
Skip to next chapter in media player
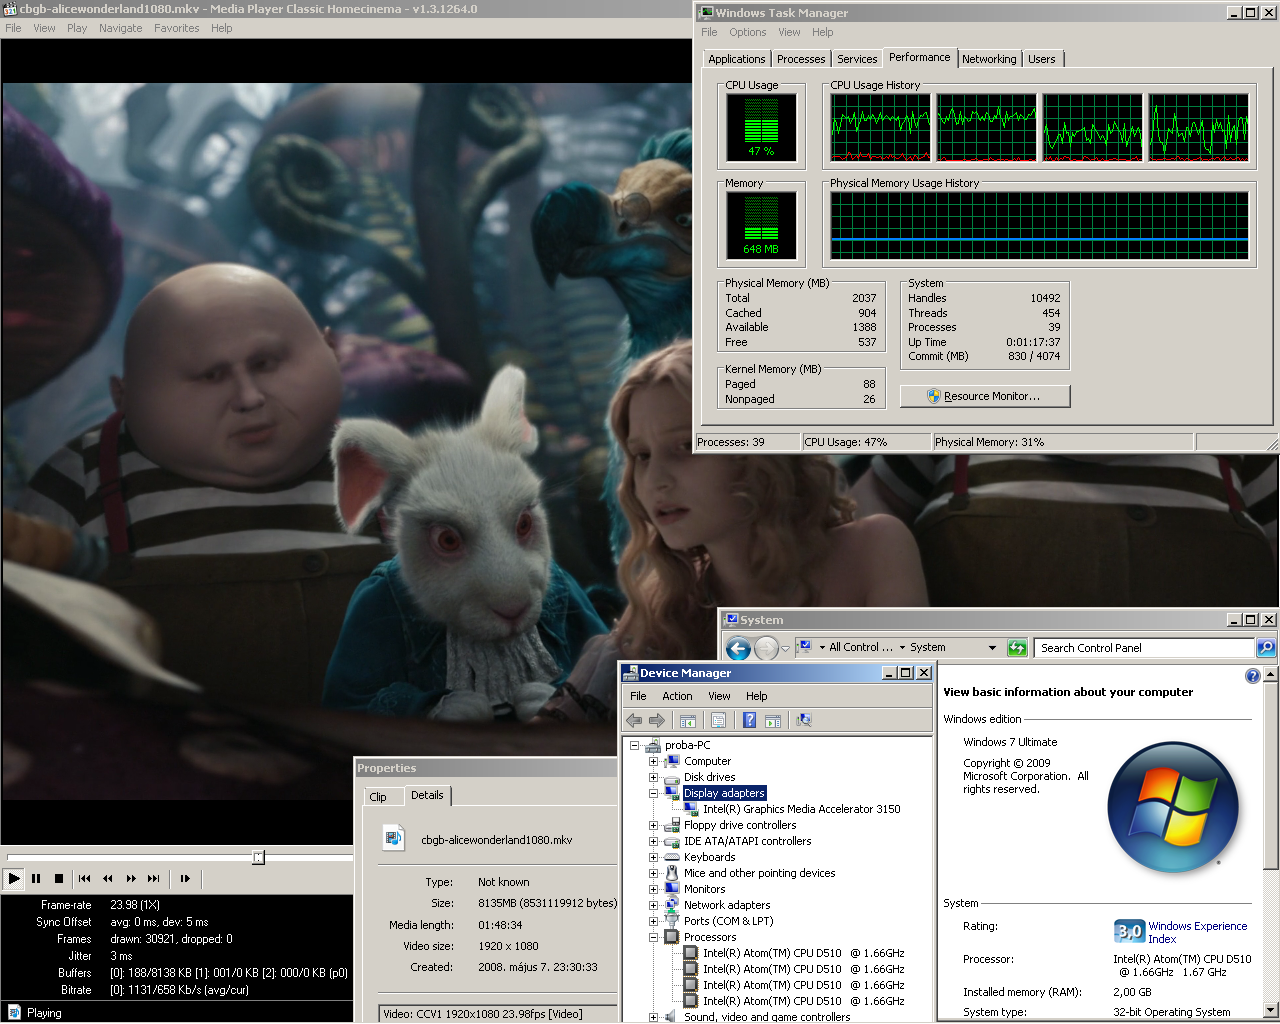(x=154, y=879)
